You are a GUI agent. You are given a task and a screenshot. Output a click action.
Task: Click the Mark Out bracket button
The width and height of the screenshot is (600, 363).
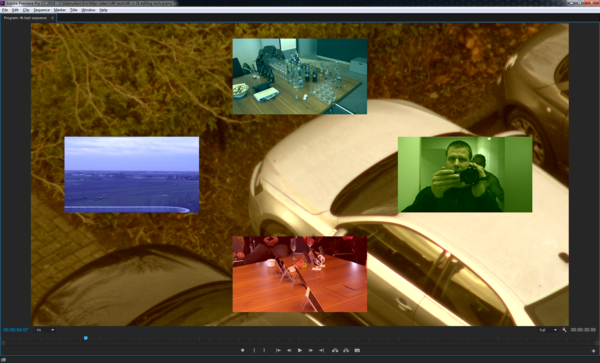point(264,350)
